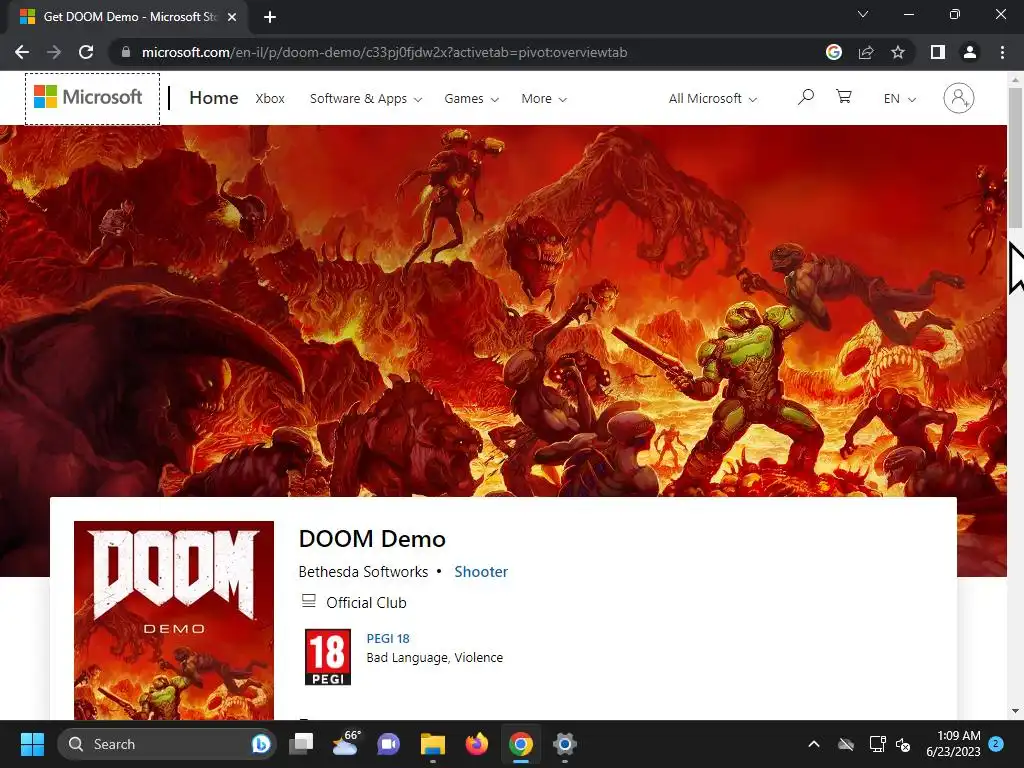The width and height of the screenshot is (1024, 768).
Task: Open the site search magnifier icon
Action: pyautogui.click(x=806, y=97)
